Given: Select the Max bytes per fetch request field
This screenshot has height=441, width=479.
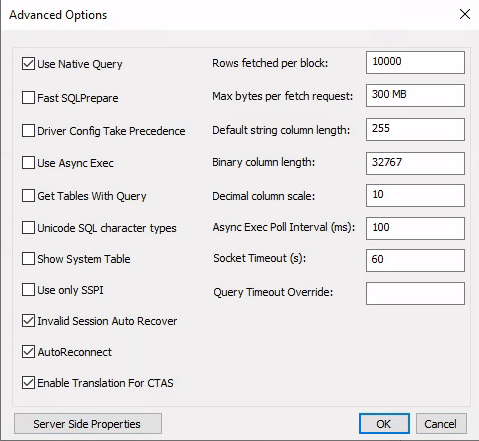Looking at the screenshot, I should (415, 95).
